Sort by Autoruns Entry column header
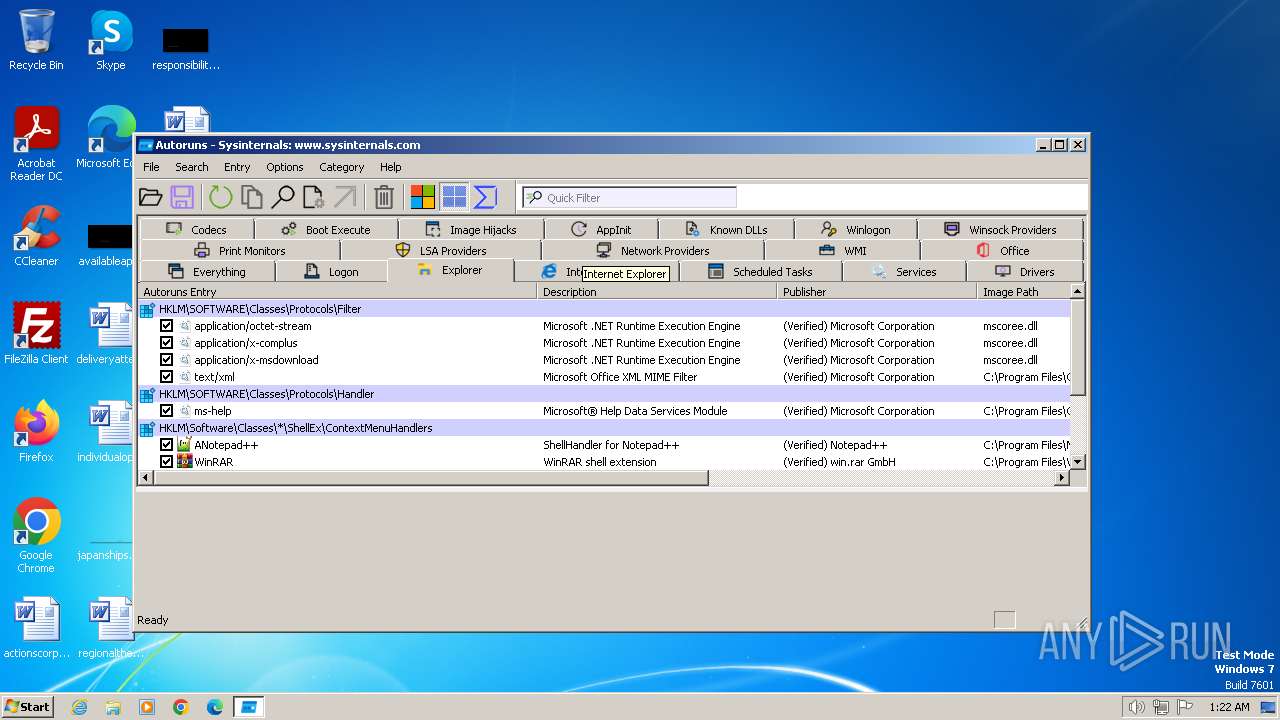Image resolution: width=1280 pixels, height=720 pixels. [x=337, y=292]
